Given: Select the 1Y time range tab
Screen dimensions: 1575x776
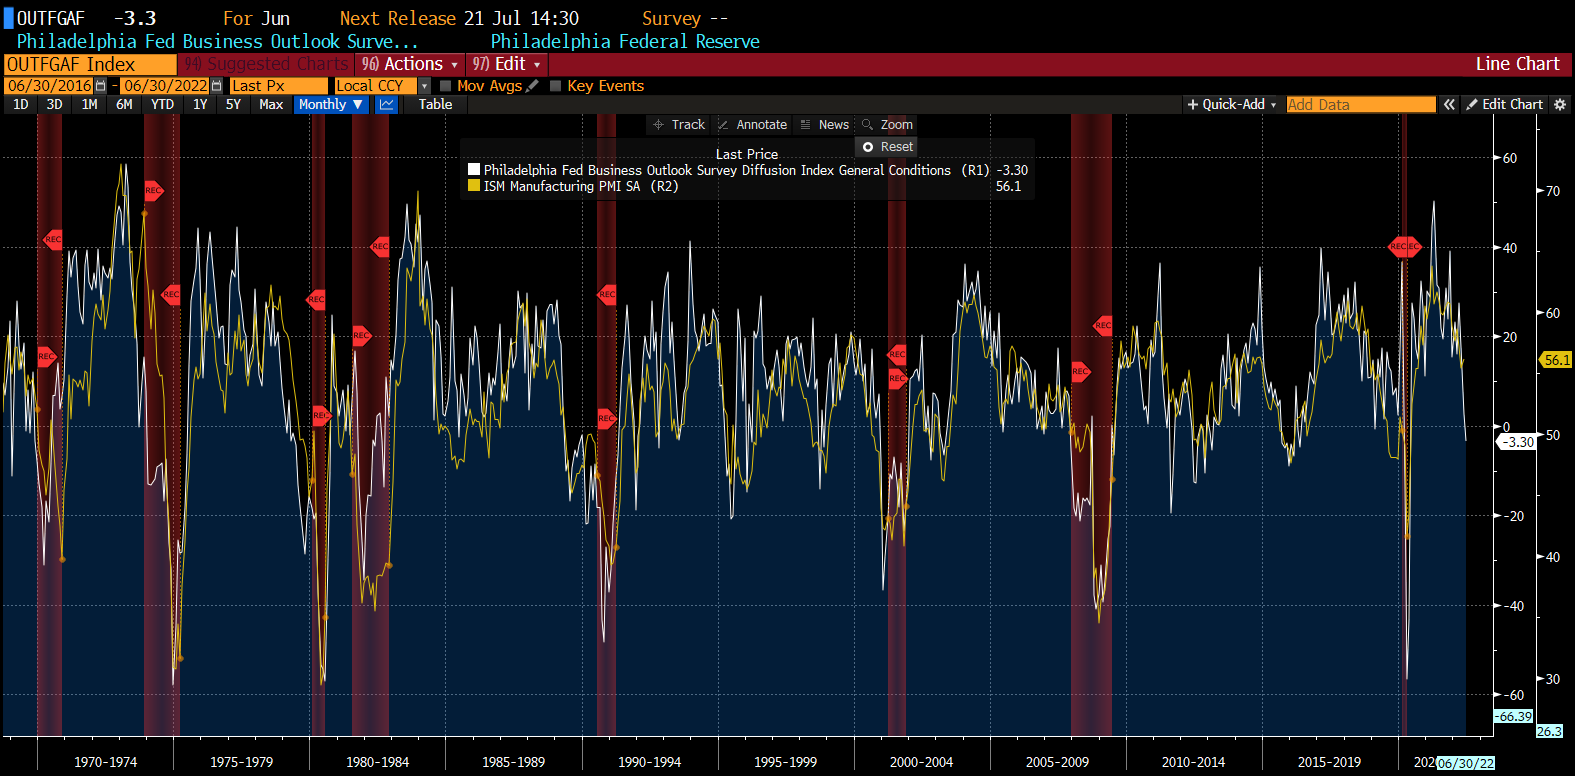Looking at the screenshot, I should click(x=200, y=104).
